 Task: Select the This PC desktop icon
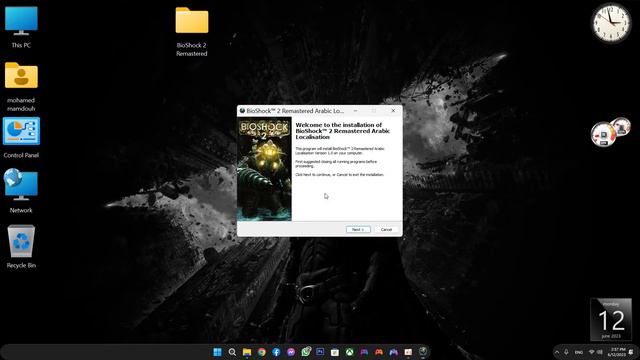click(21, 27)
